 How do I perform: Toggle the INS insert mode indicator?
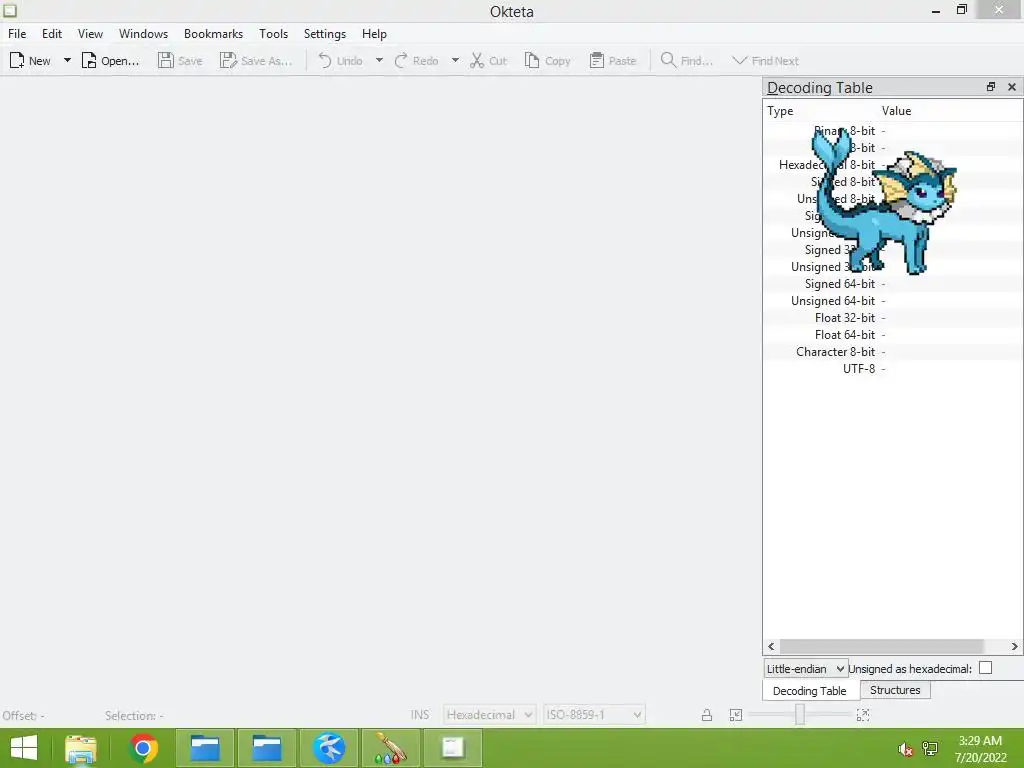click(x=420, y=715)
